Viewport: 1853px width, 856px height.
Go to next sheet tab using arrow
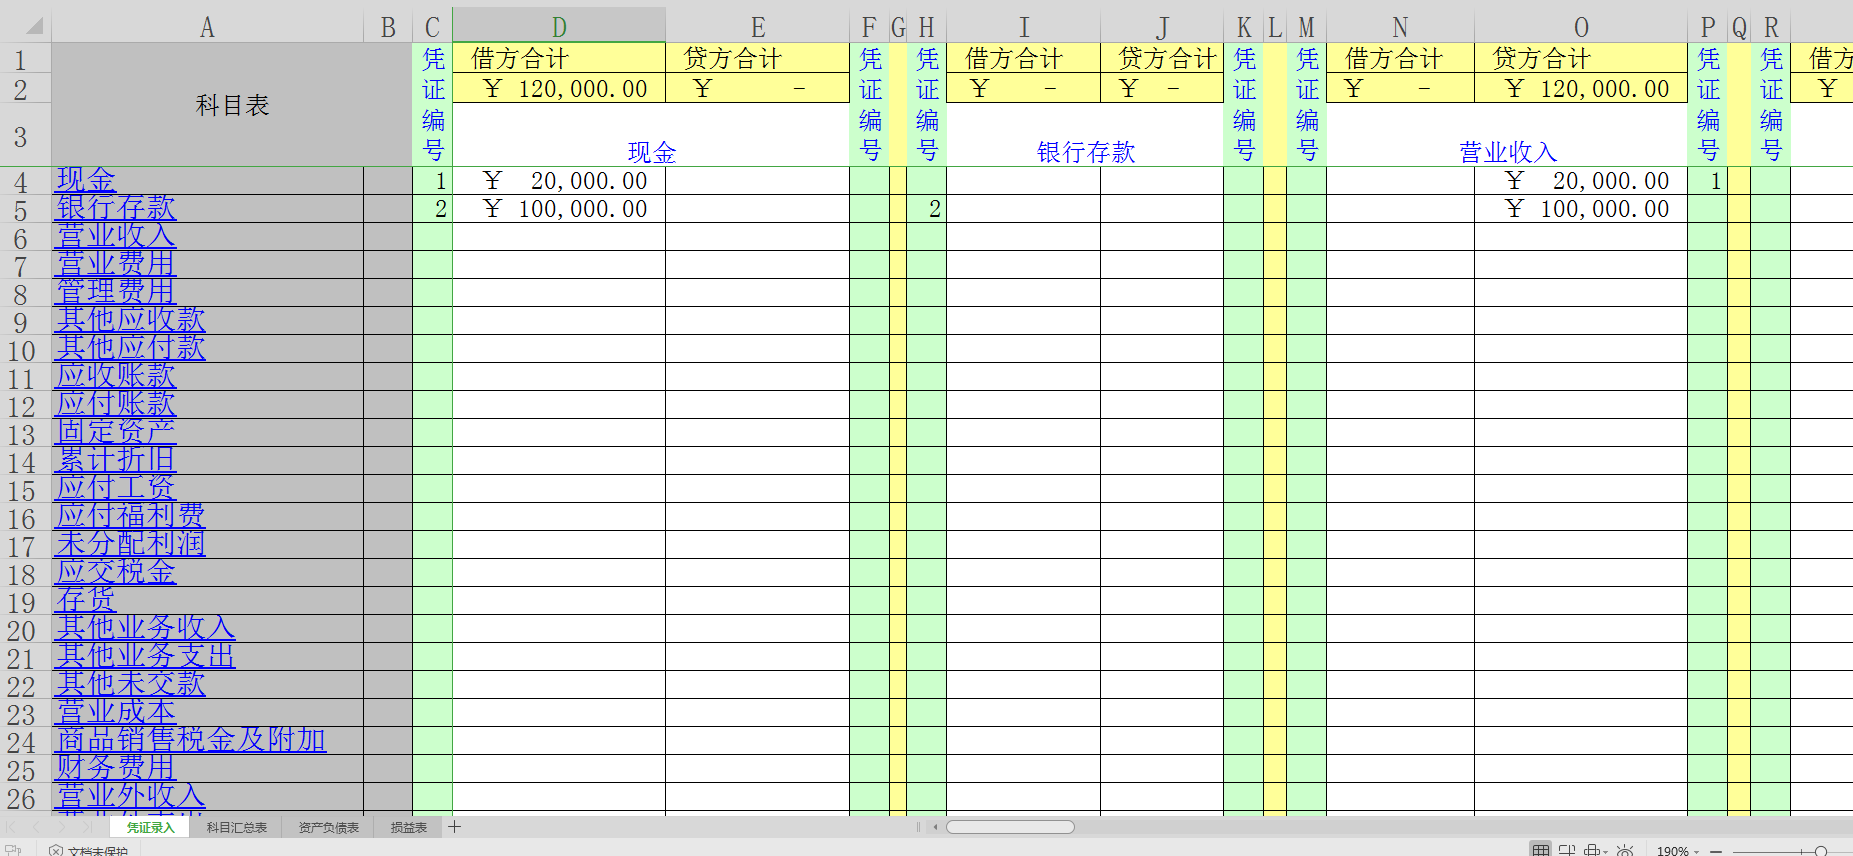tap(62, 827)
